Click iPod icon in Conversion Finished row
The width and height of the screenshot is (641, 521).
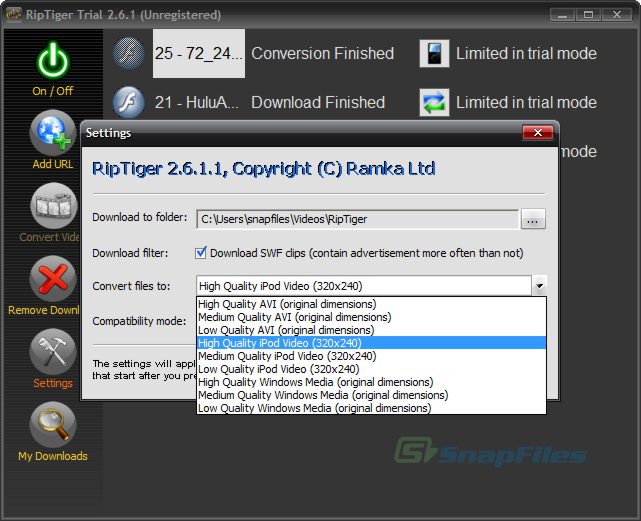[x=434, y=53]
